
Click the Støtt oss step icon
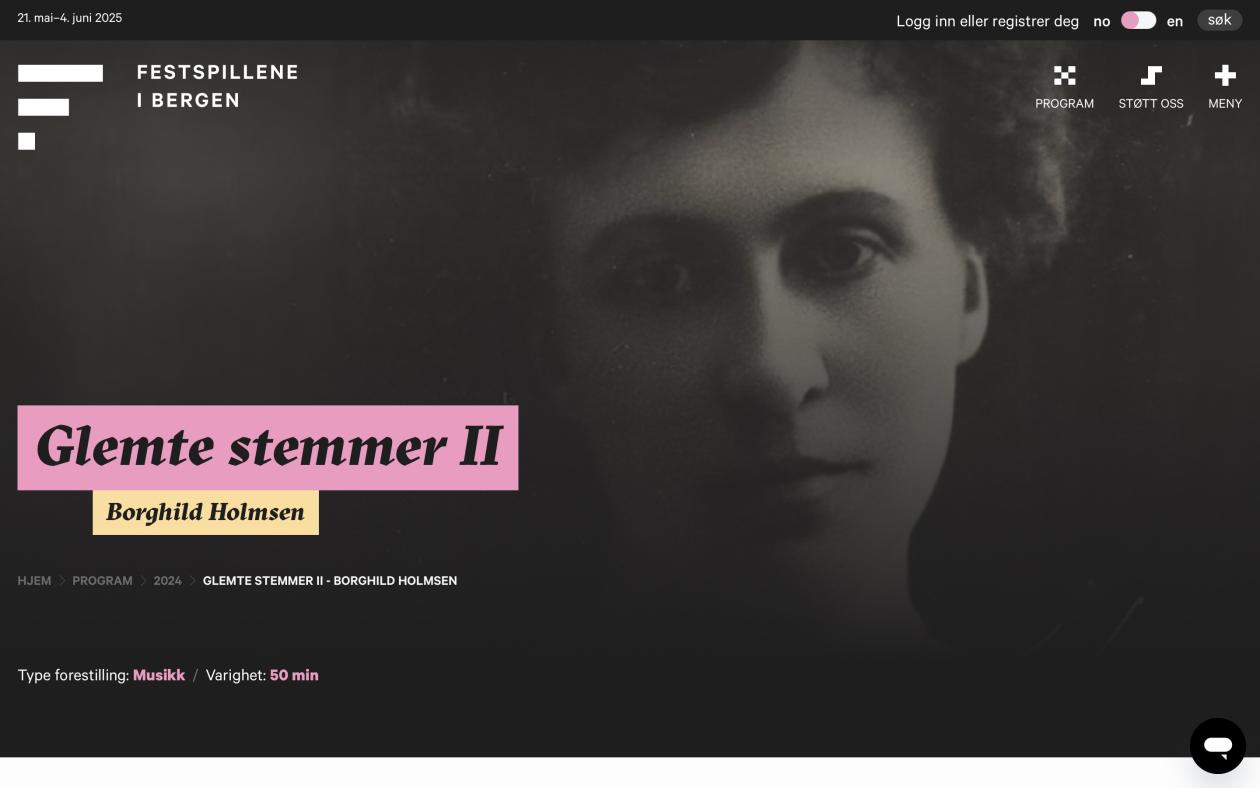pyautogui.click(x=1151, y=76)
